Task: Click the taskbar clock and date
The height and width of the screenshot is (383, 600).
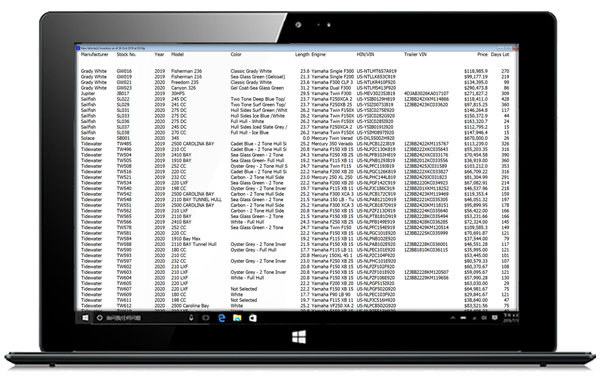Action: 510,318
